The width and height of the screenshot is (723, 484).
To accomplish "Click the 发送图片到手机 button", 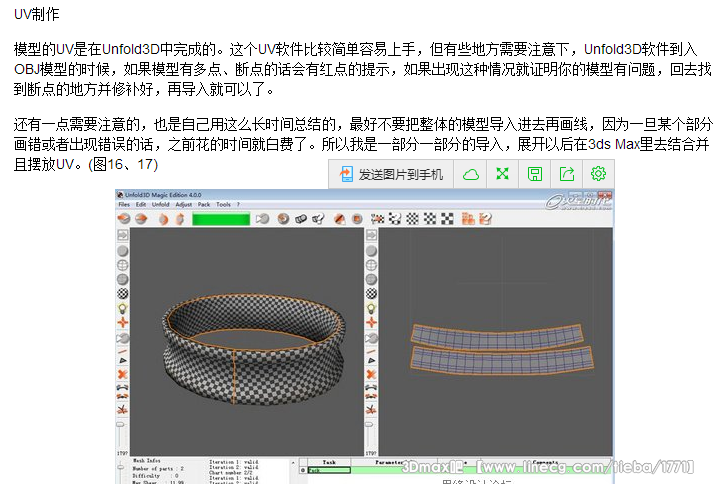I will coord(391,174).
